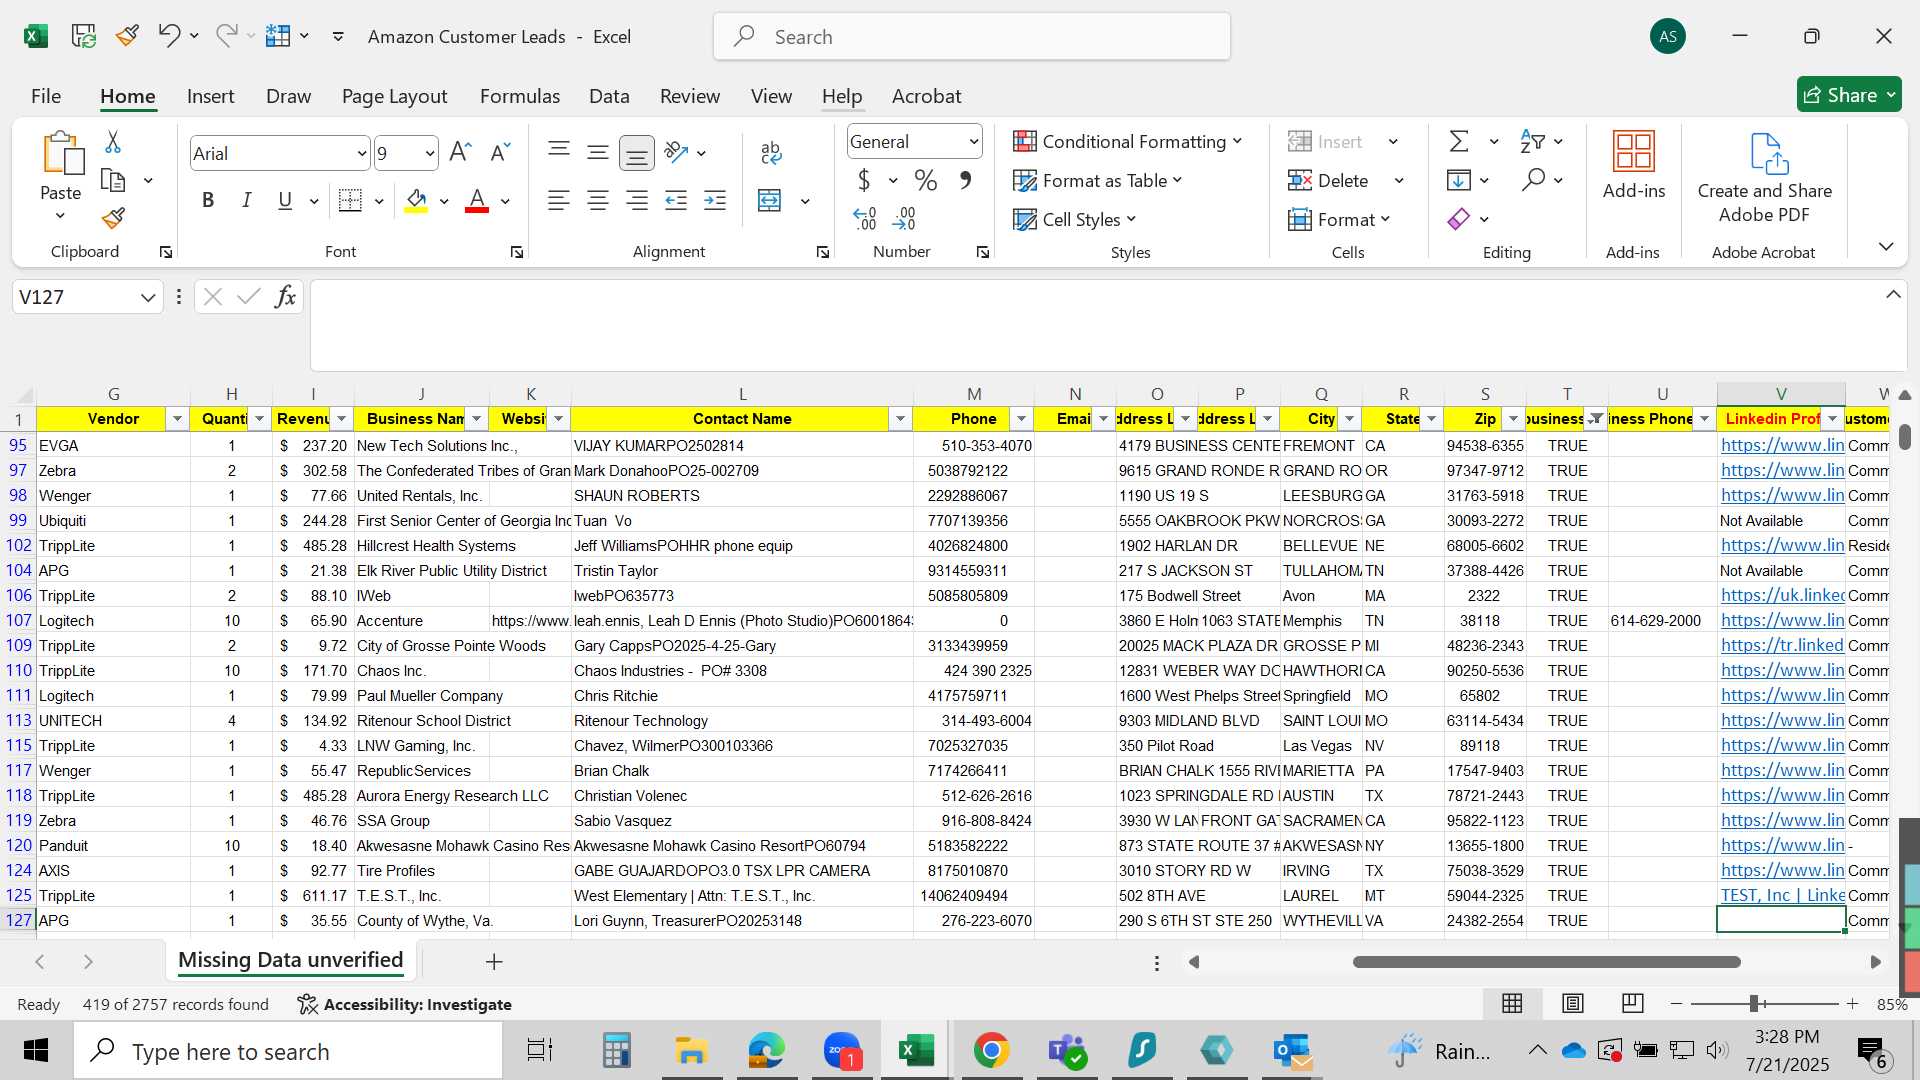This screenshot has width=1920, height=1080.
Task: Open the Vendor column filter dropdown
Action: [177, 419]
